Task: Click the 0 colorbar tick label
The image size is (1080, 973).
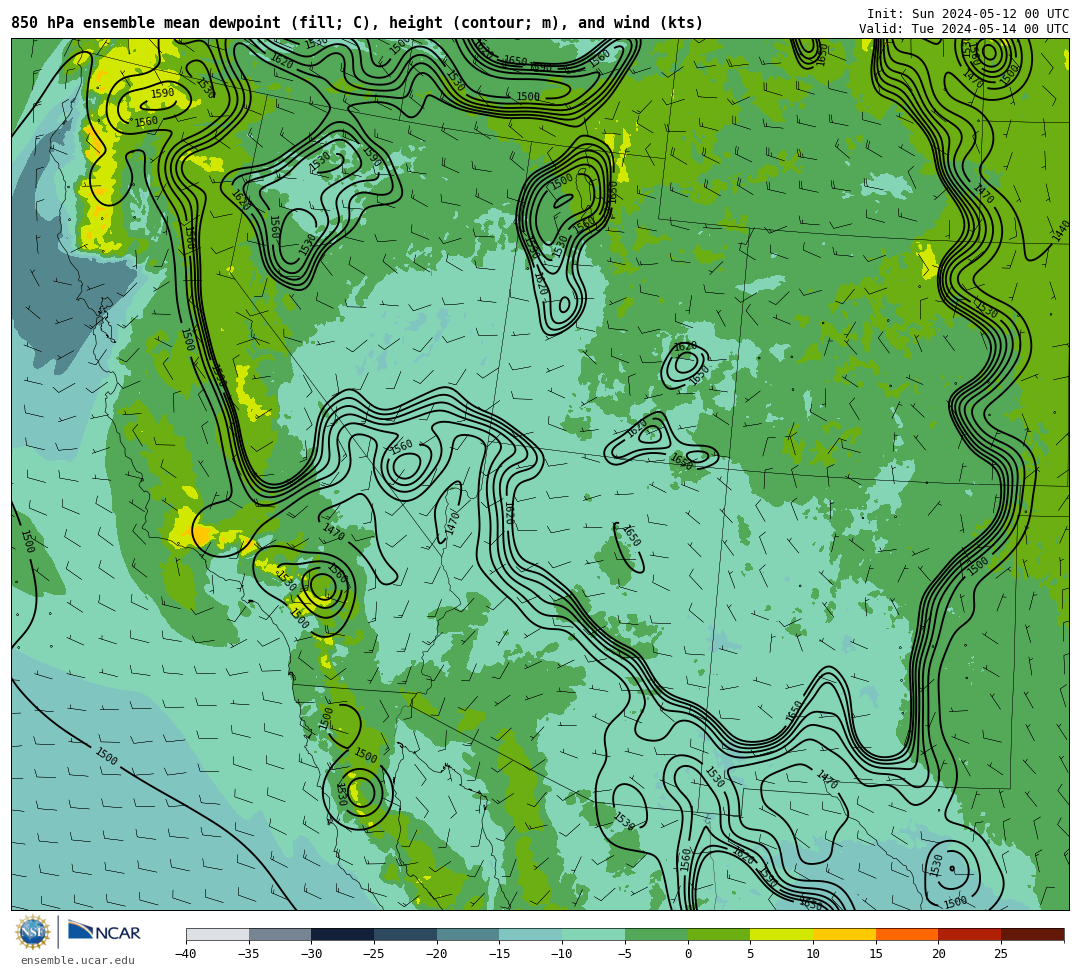Action: 688,954
